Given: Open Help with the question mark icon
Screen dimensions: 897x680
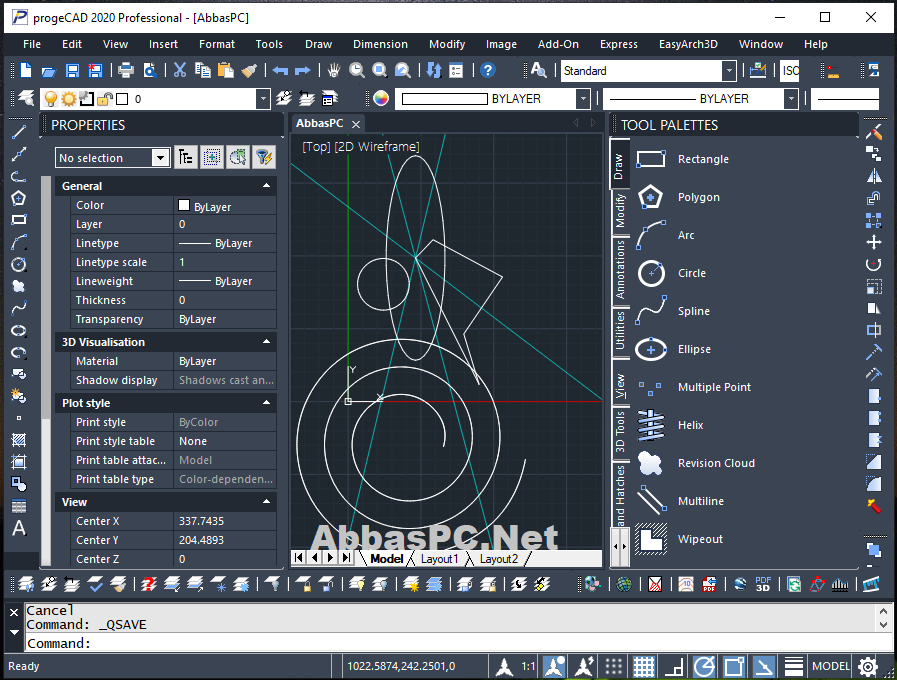Looking at the screenshot, I should [487, 70].
